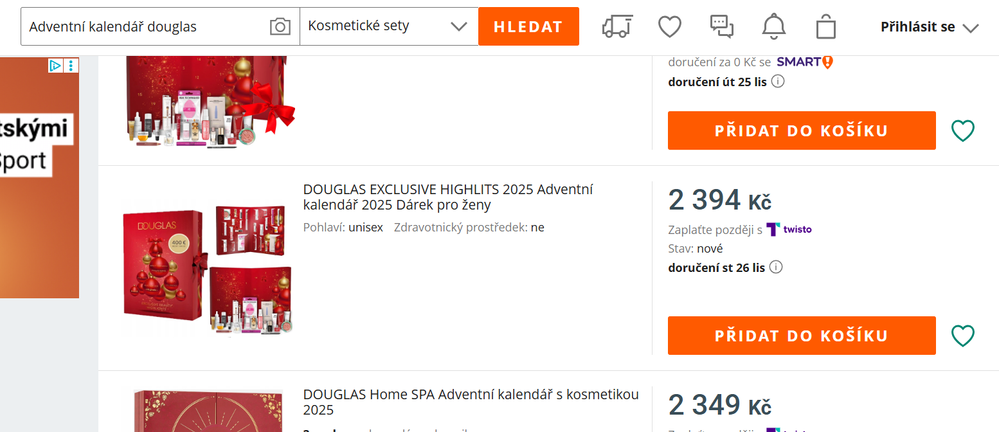Expand the 'Kosmetické sety' category dropdown
The height and width of the screenshot is (432, 999).
click(389, 27)
